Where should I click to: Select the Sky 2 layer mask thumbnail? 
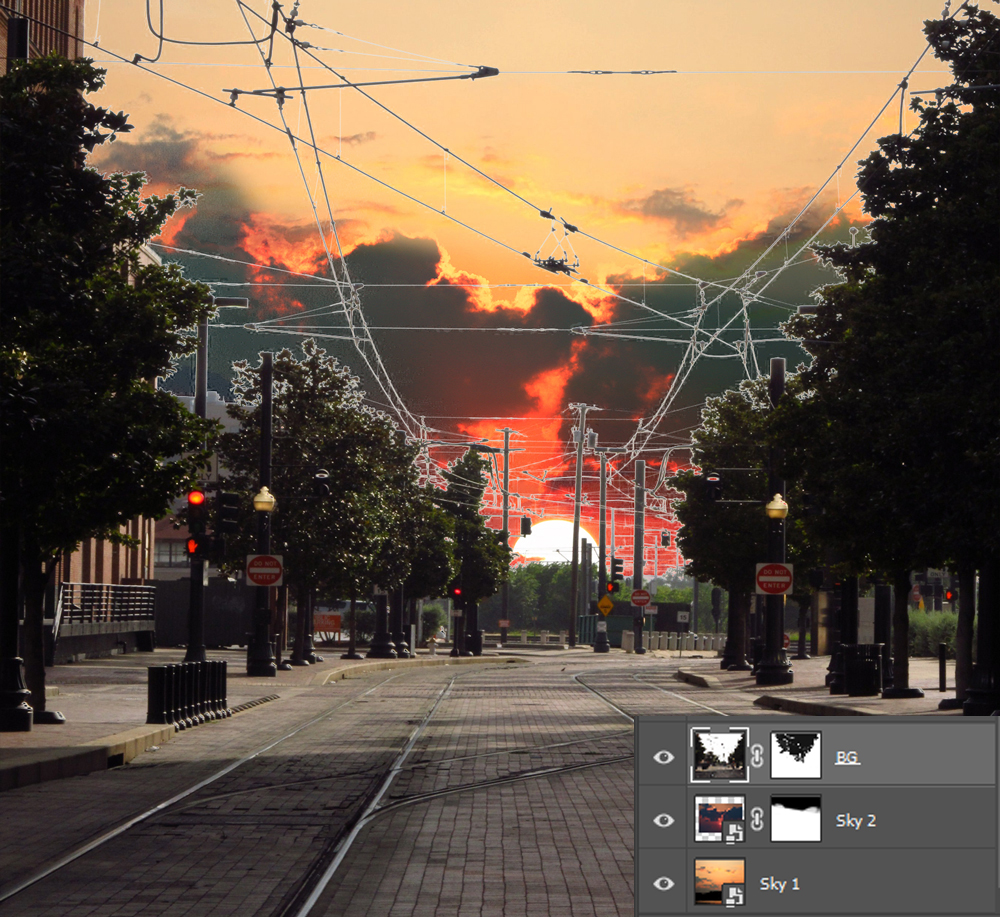click(x=796, y=819)
